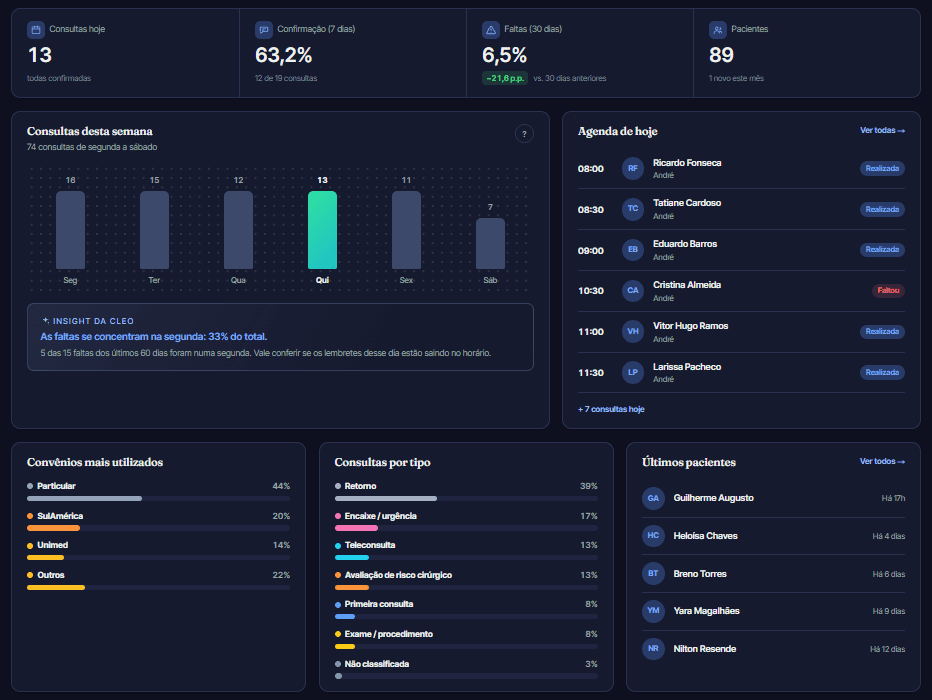
Task: Click the EB avatar for Eduardo Barros
Action: coord(633,250)
